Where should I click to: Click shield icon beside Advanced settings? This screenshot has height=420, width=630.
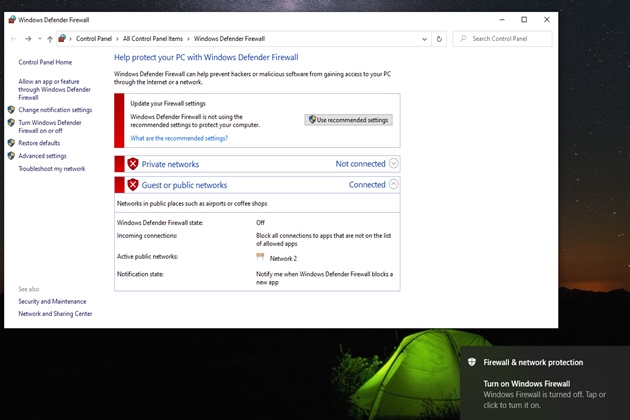(11, 156)
